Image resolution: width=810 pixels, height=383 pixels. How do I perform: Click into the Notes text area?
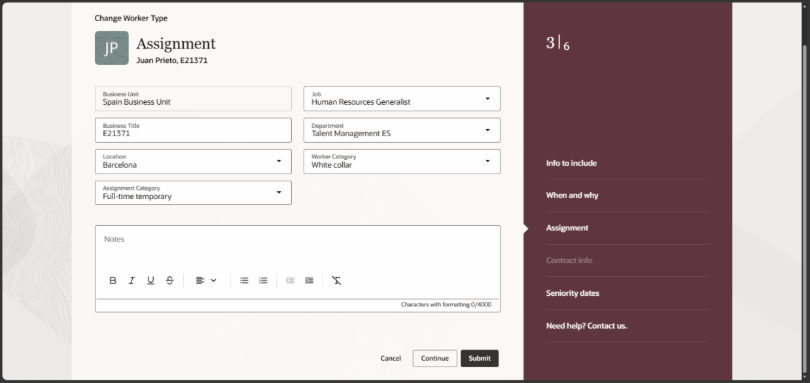(298, 247)
